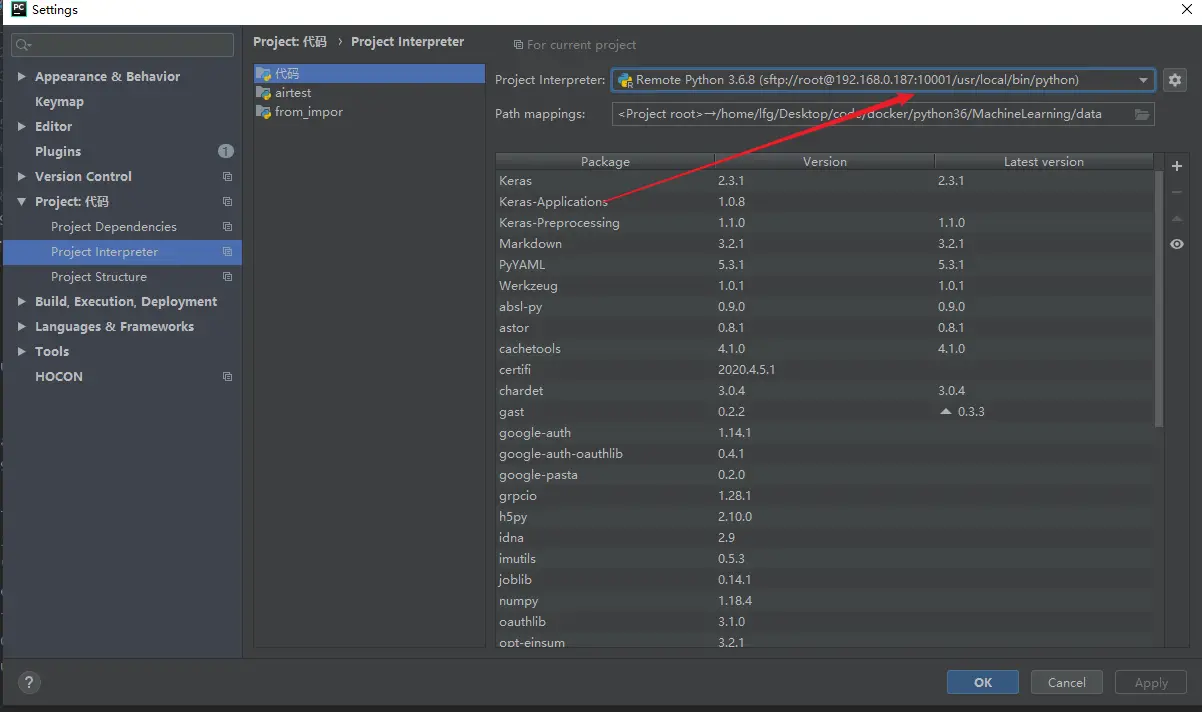Click copy icon beside Version Control
Image resolution: width=1202 pixels, height=712 pixels.
click(x=227, y=177)
